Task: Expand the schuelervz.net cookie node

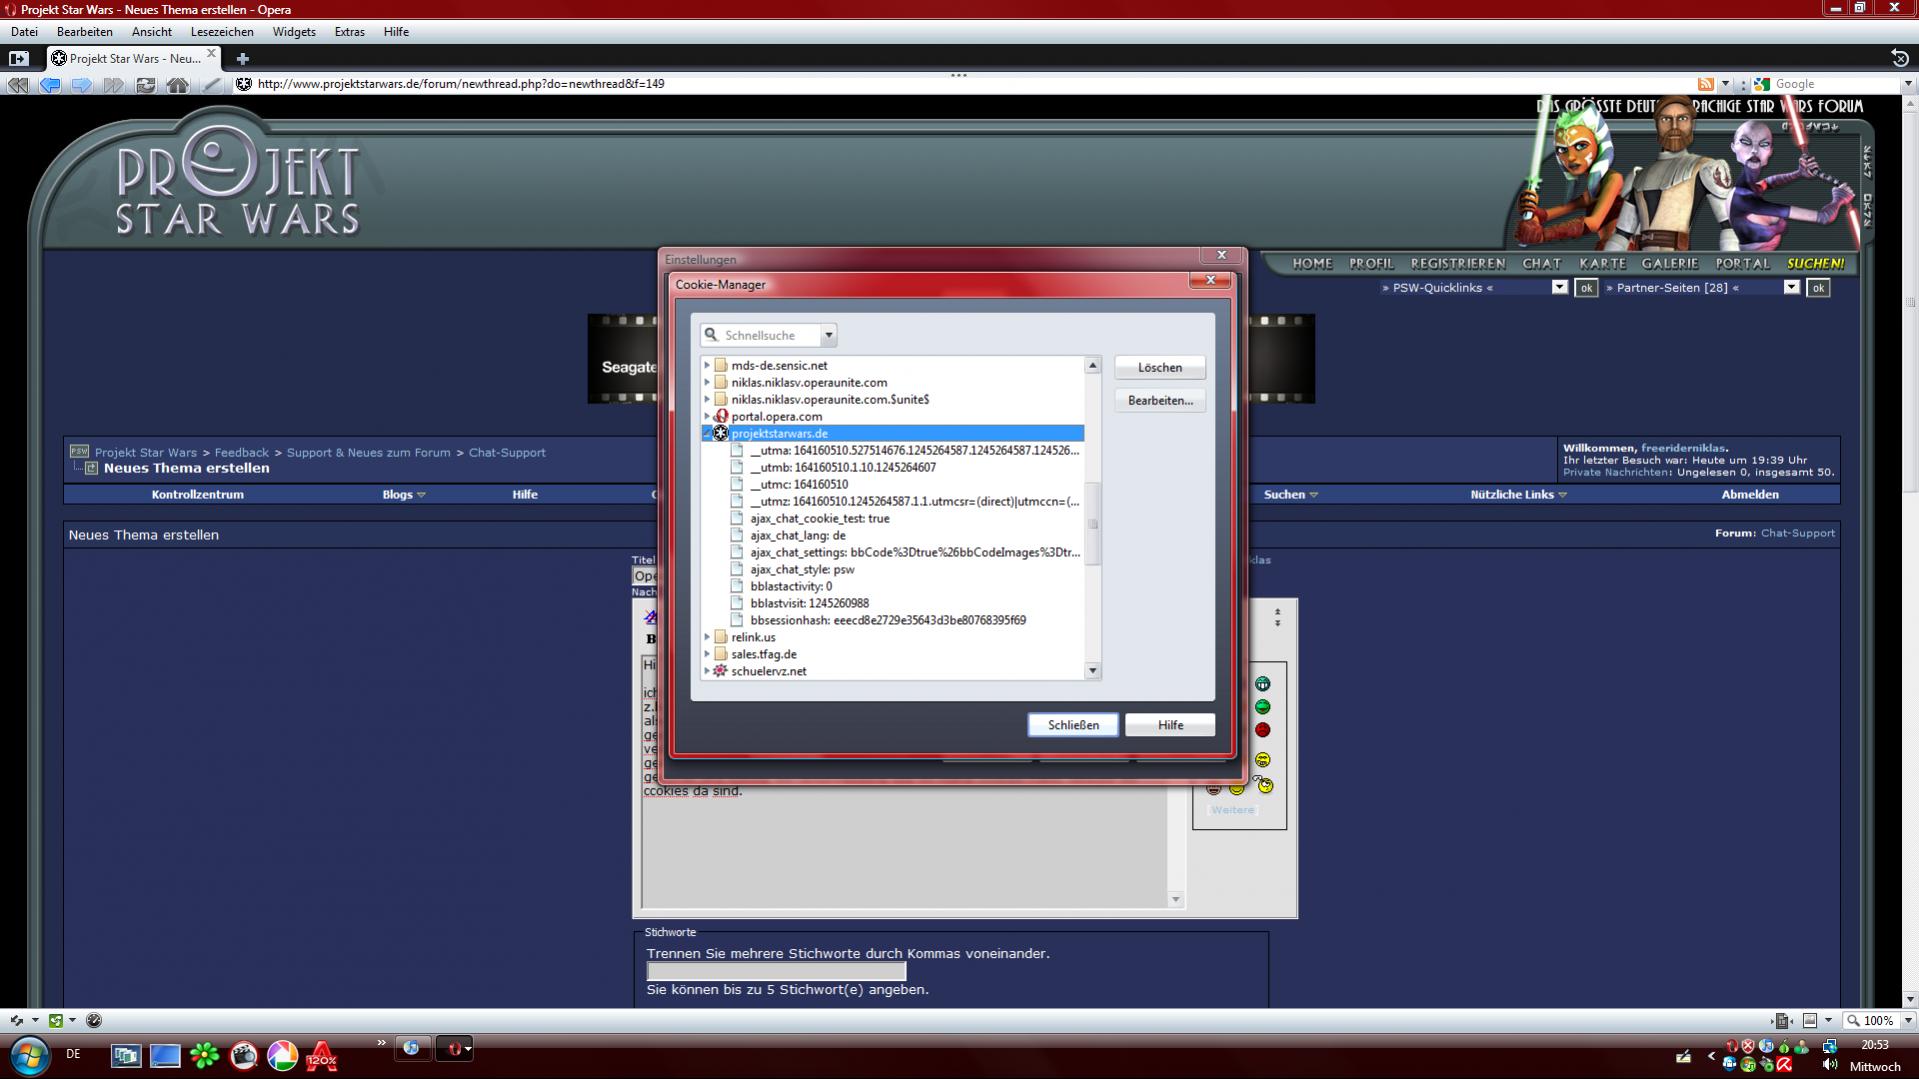Action: [x=707, y=672]
